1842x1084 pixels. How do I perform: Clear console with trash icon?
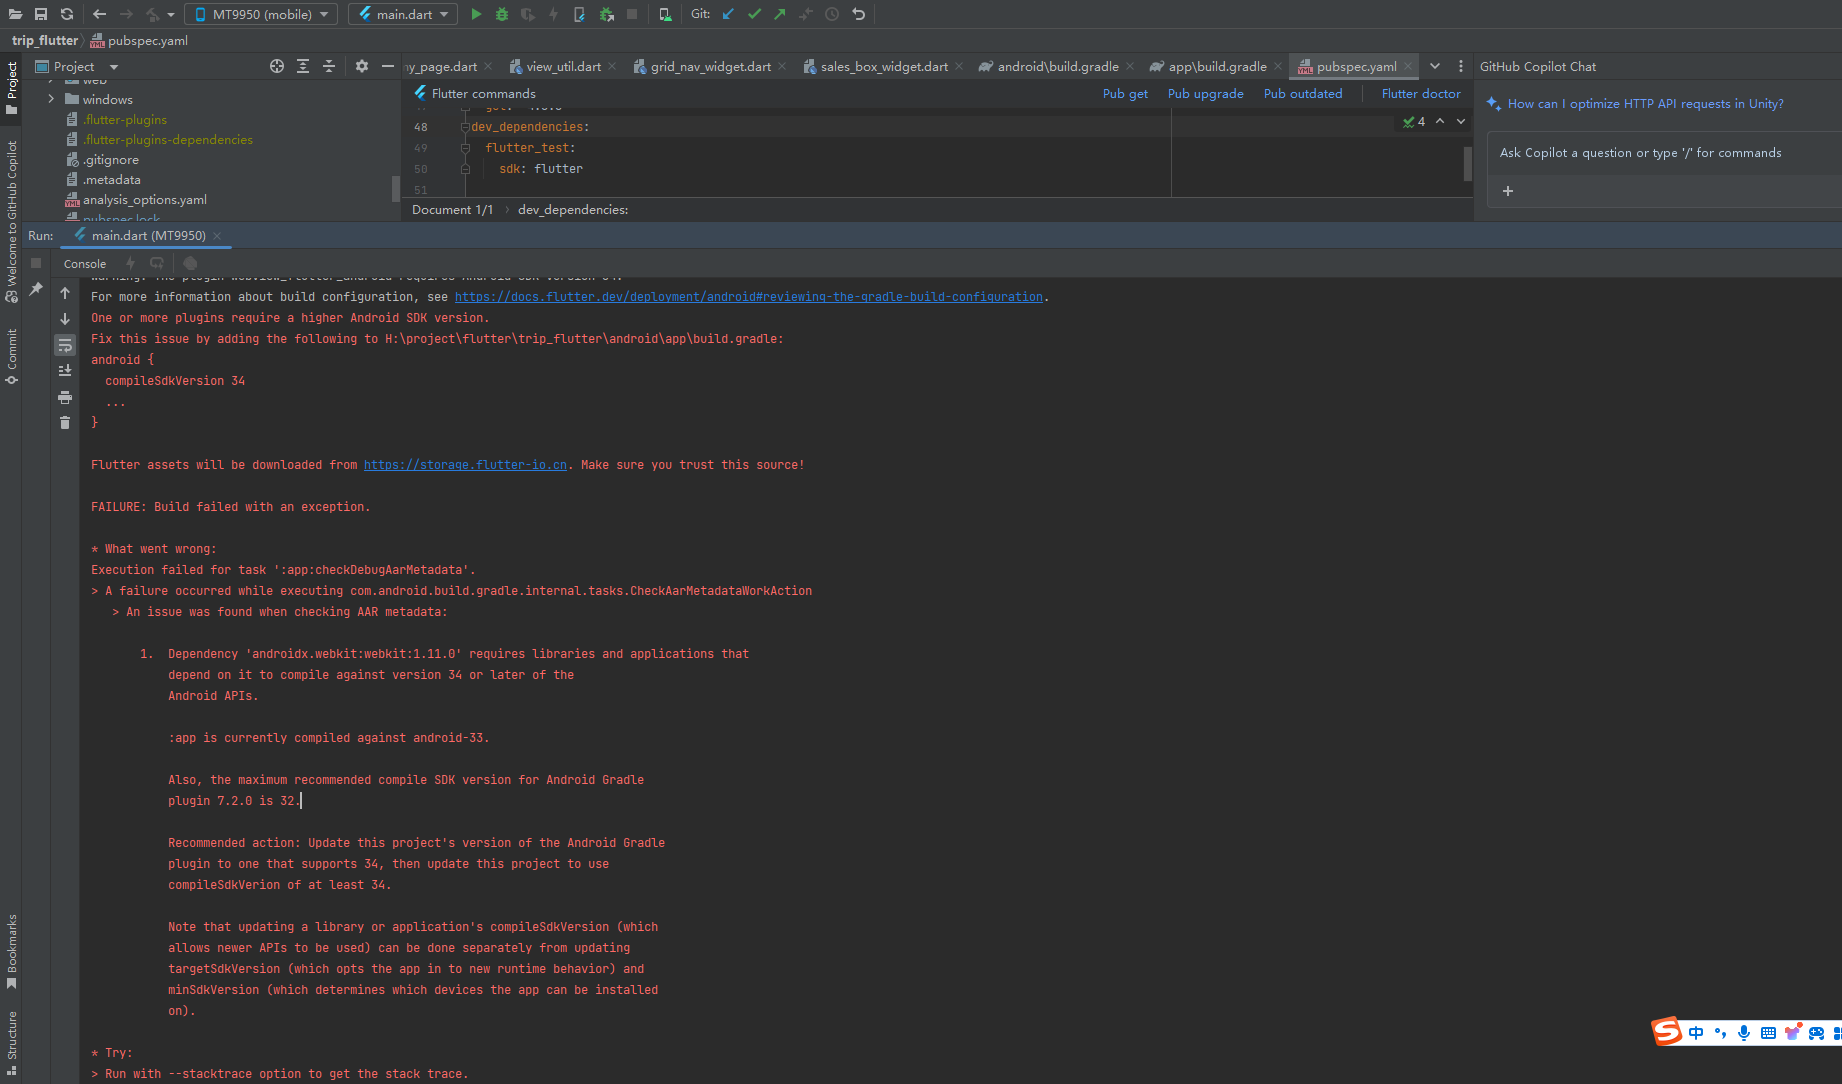pyautogui.click(x=65, y=423)
